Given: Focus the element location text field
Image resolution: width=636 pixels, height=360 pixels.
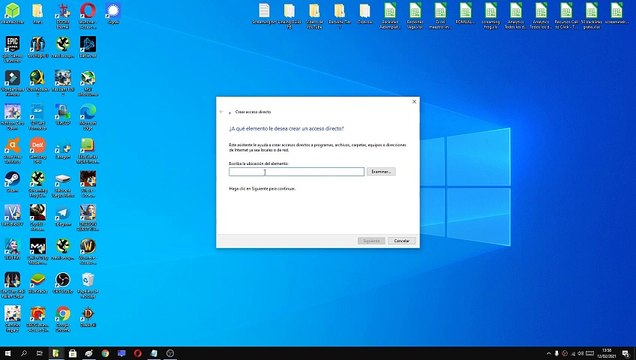Looking at the screenshot, I should (297, 172).
